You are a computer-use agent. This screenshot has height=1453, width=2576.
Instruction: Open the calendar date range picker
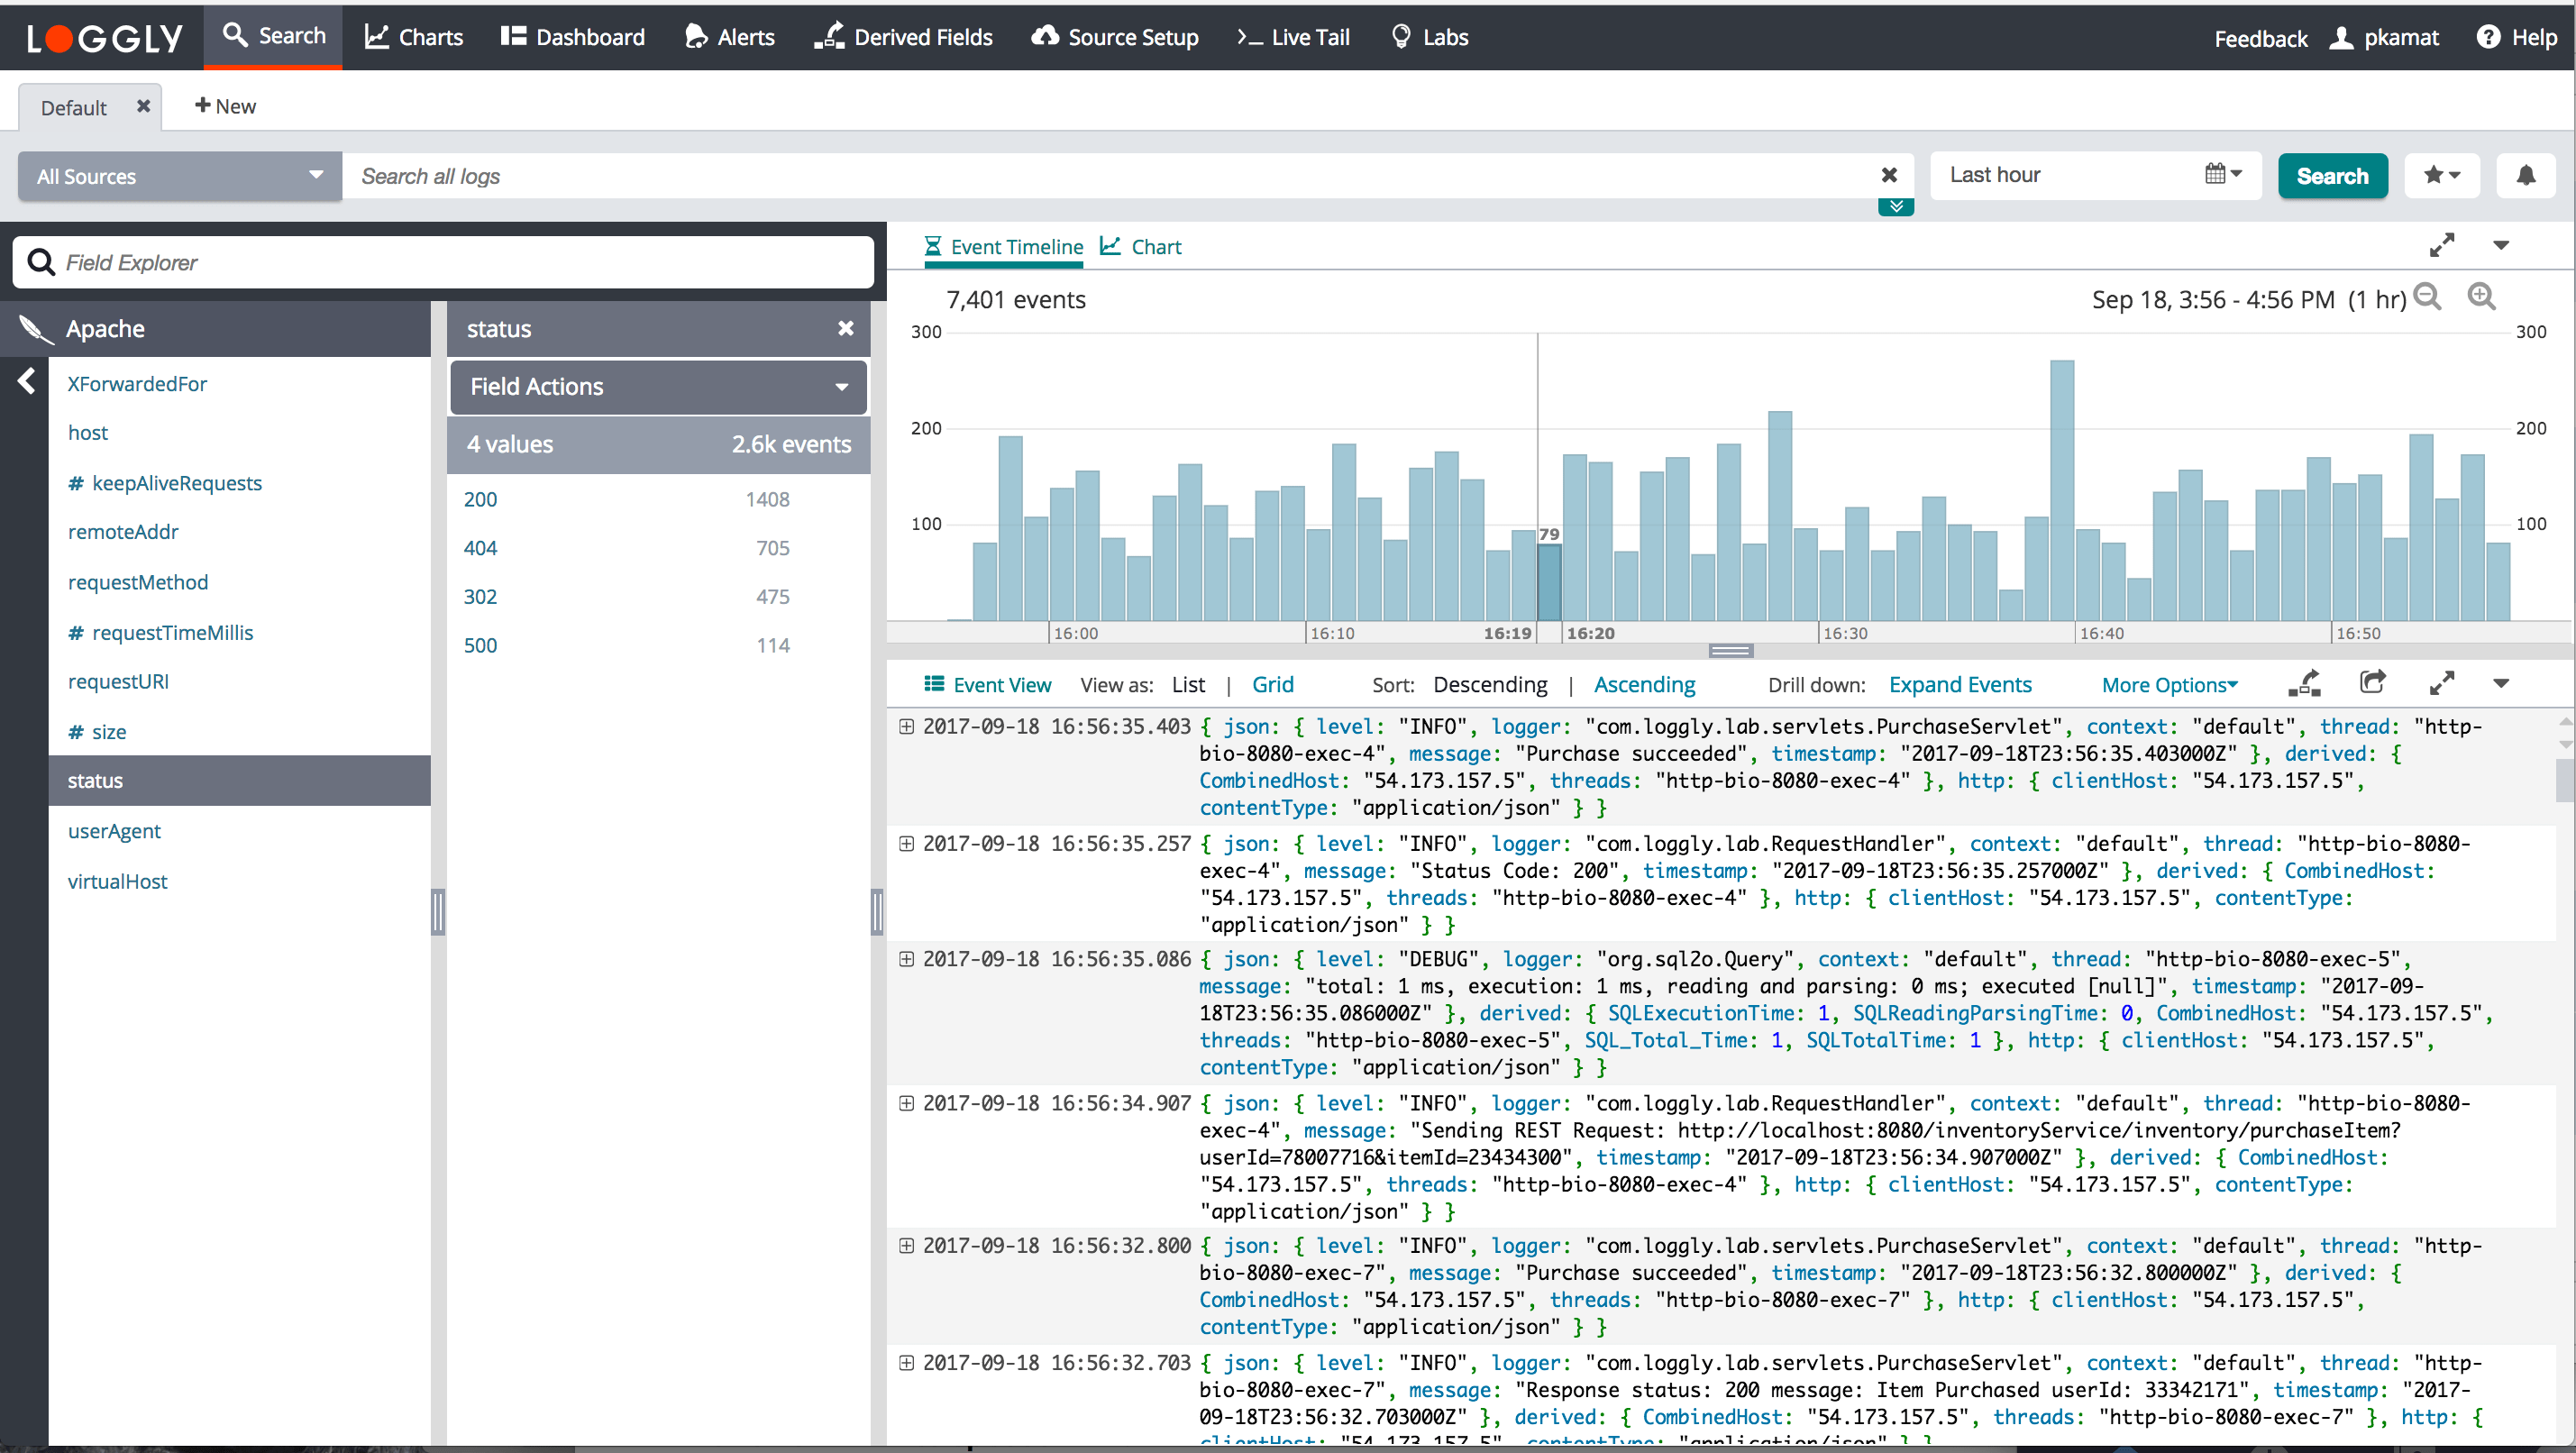pos(2222,175)
